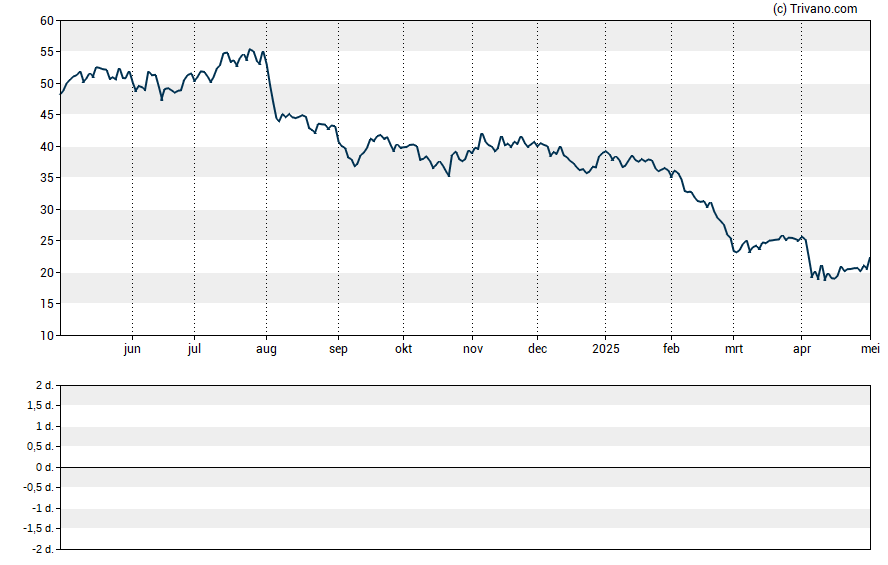Click the '1,5 d.' label on lower chart

coord(41,405)
